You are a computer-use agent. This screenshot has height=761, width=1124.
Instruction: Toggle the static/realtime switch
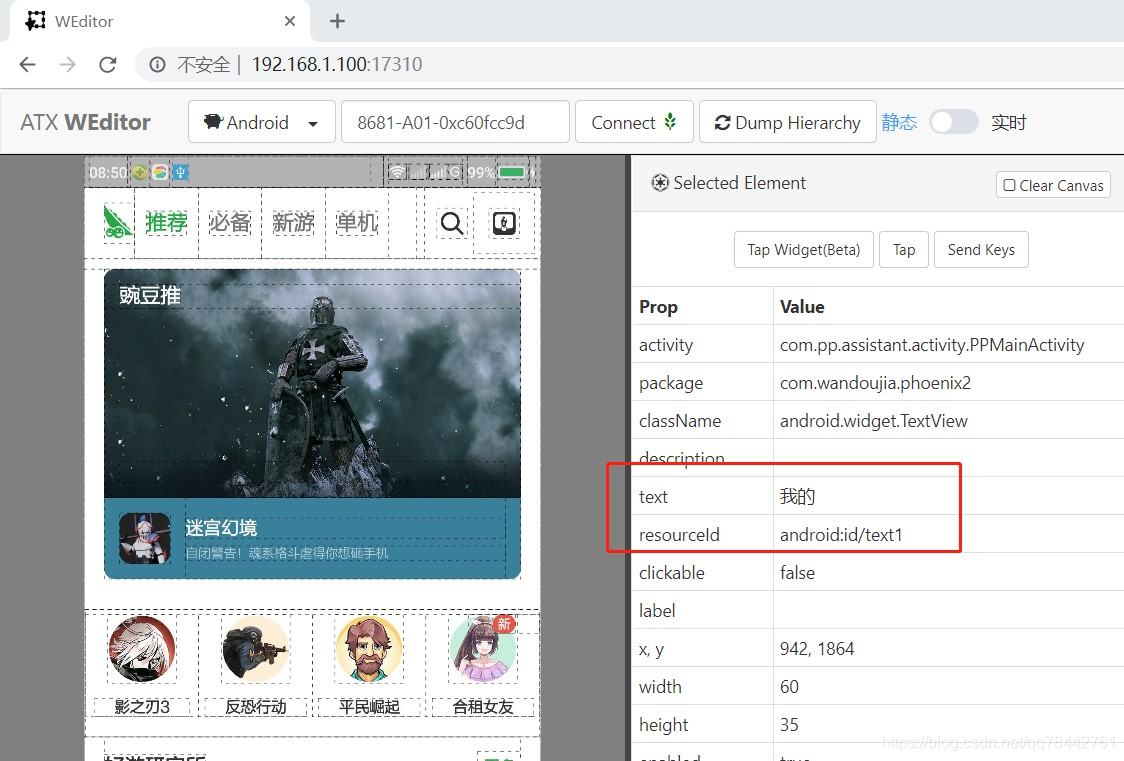click(953, 122)
